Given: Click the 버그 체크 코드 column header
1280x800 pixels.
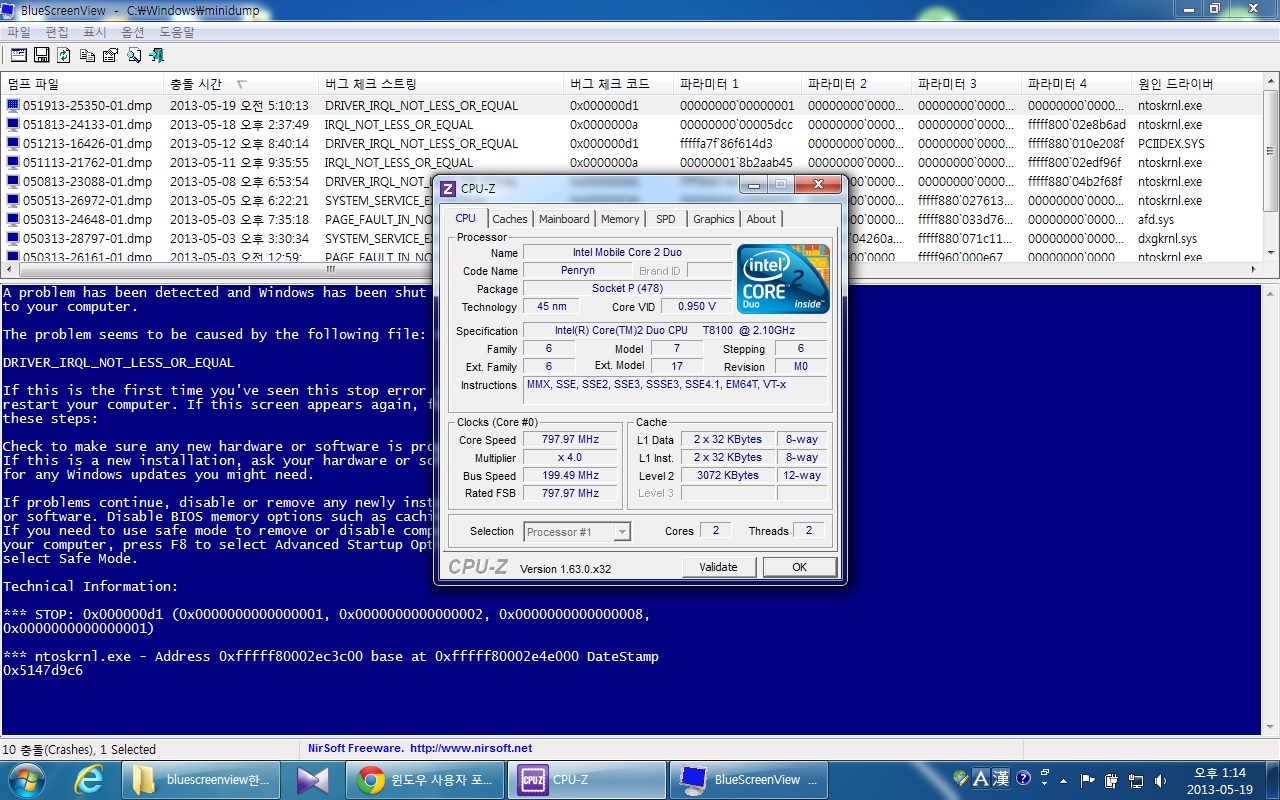Looking at the screenshot, I should (x=619, y=84).
